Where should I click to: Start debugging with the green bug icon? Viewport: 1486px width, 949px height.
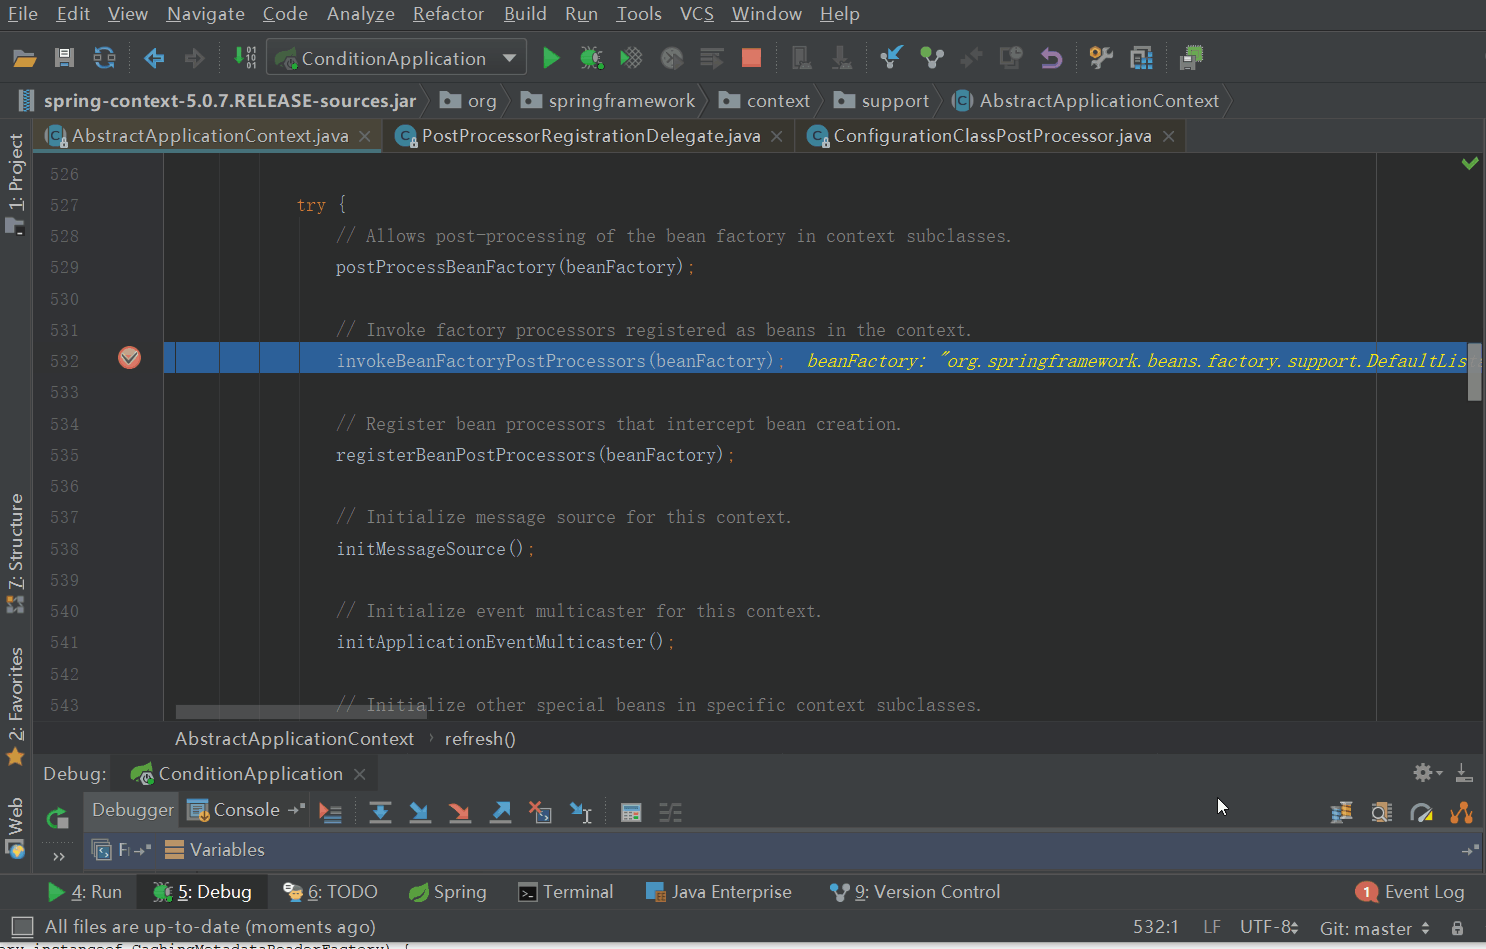tap(591, 58)
